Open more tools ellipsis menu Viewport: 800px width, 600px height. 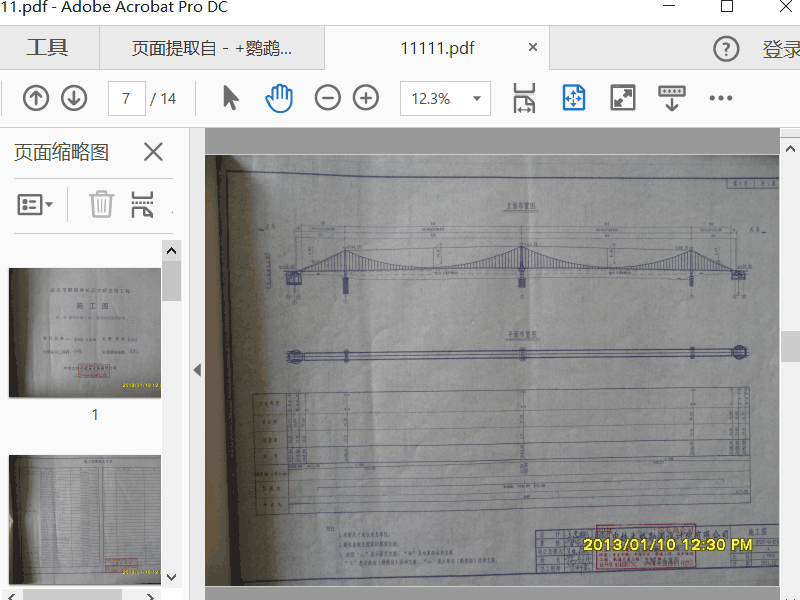point(721,98)
